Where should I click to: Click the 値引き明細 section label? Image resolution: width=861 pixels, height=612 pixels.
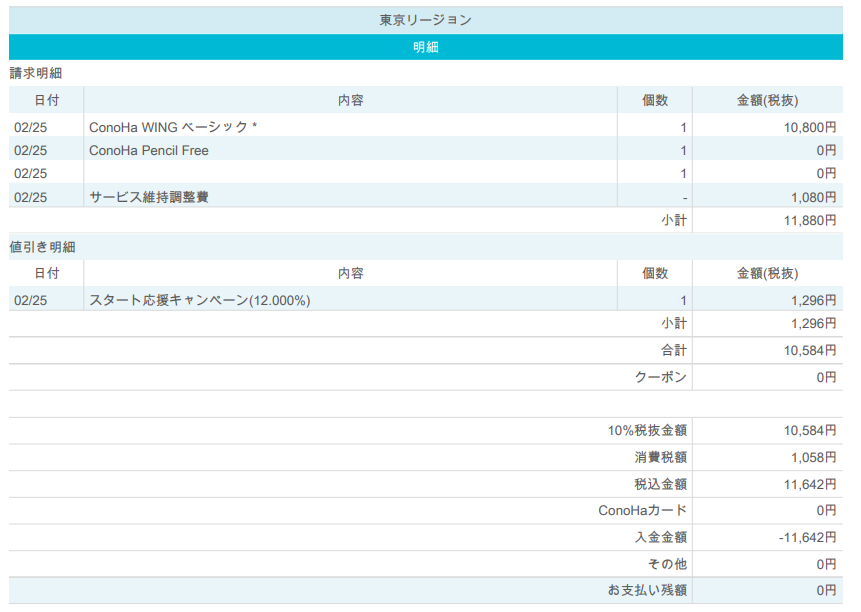pyautogui.click(x=43, y=247)
